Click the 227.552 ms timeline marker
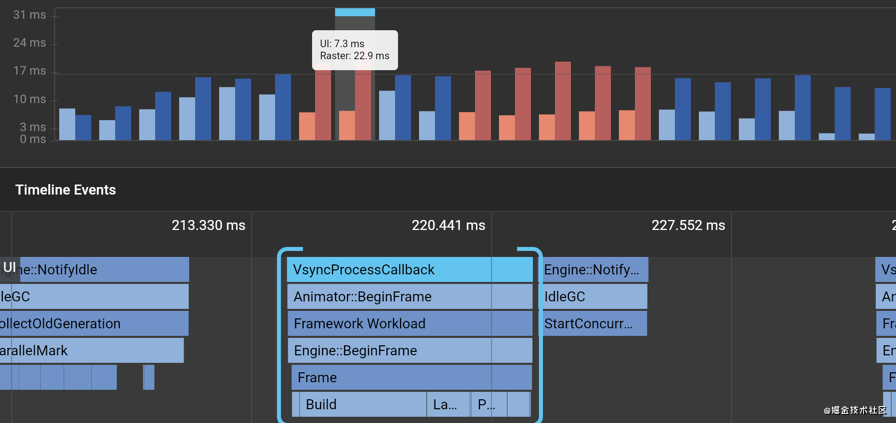 point(688,226)
